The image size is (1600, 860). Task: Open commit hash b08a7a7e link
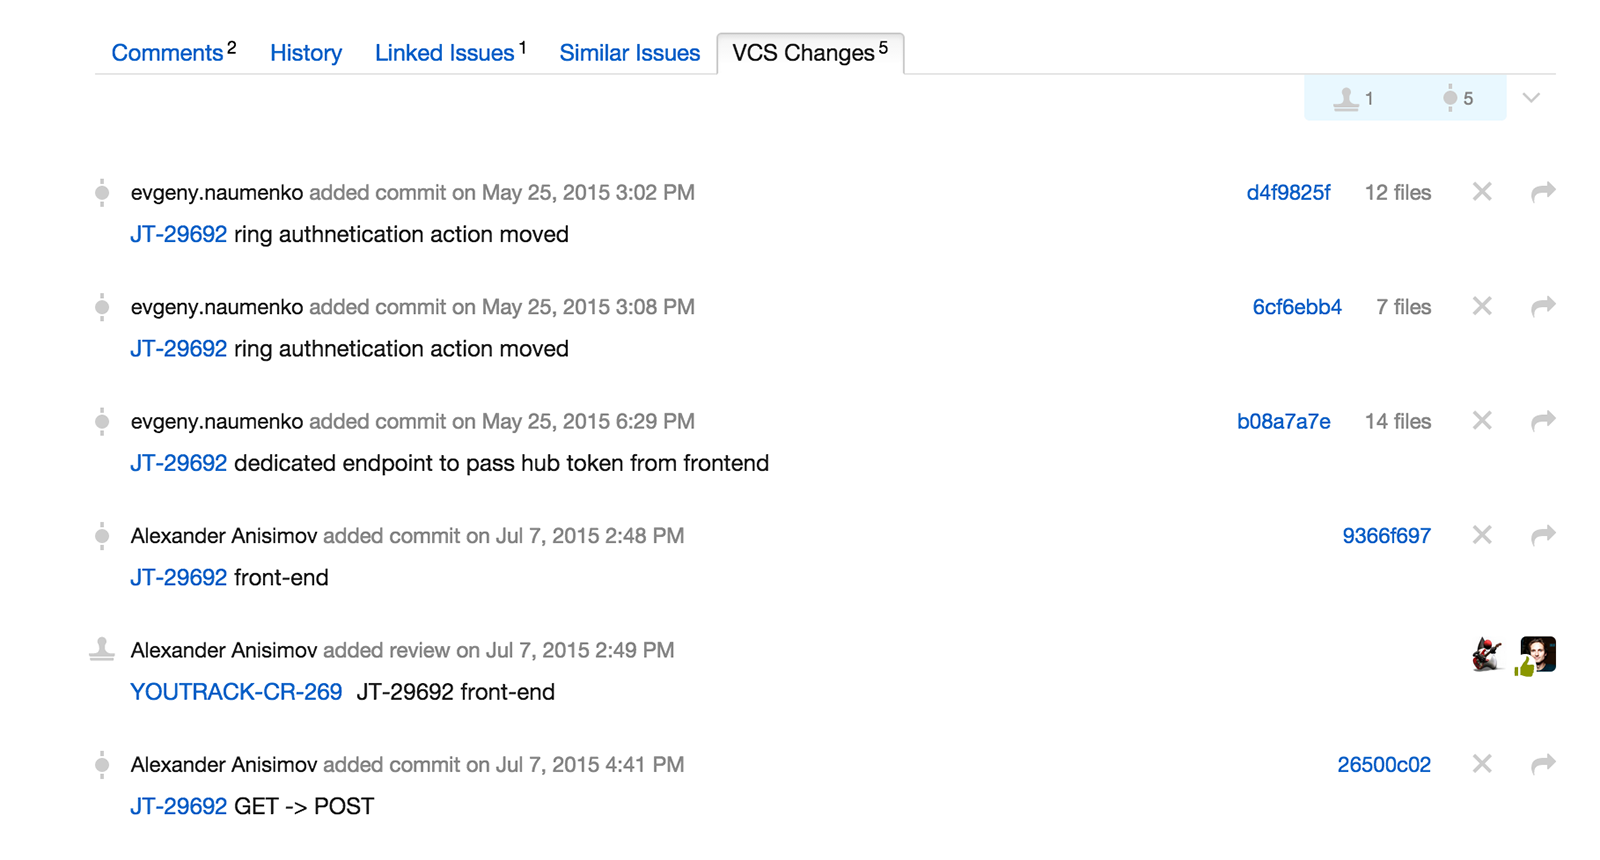pos(1283,421)
